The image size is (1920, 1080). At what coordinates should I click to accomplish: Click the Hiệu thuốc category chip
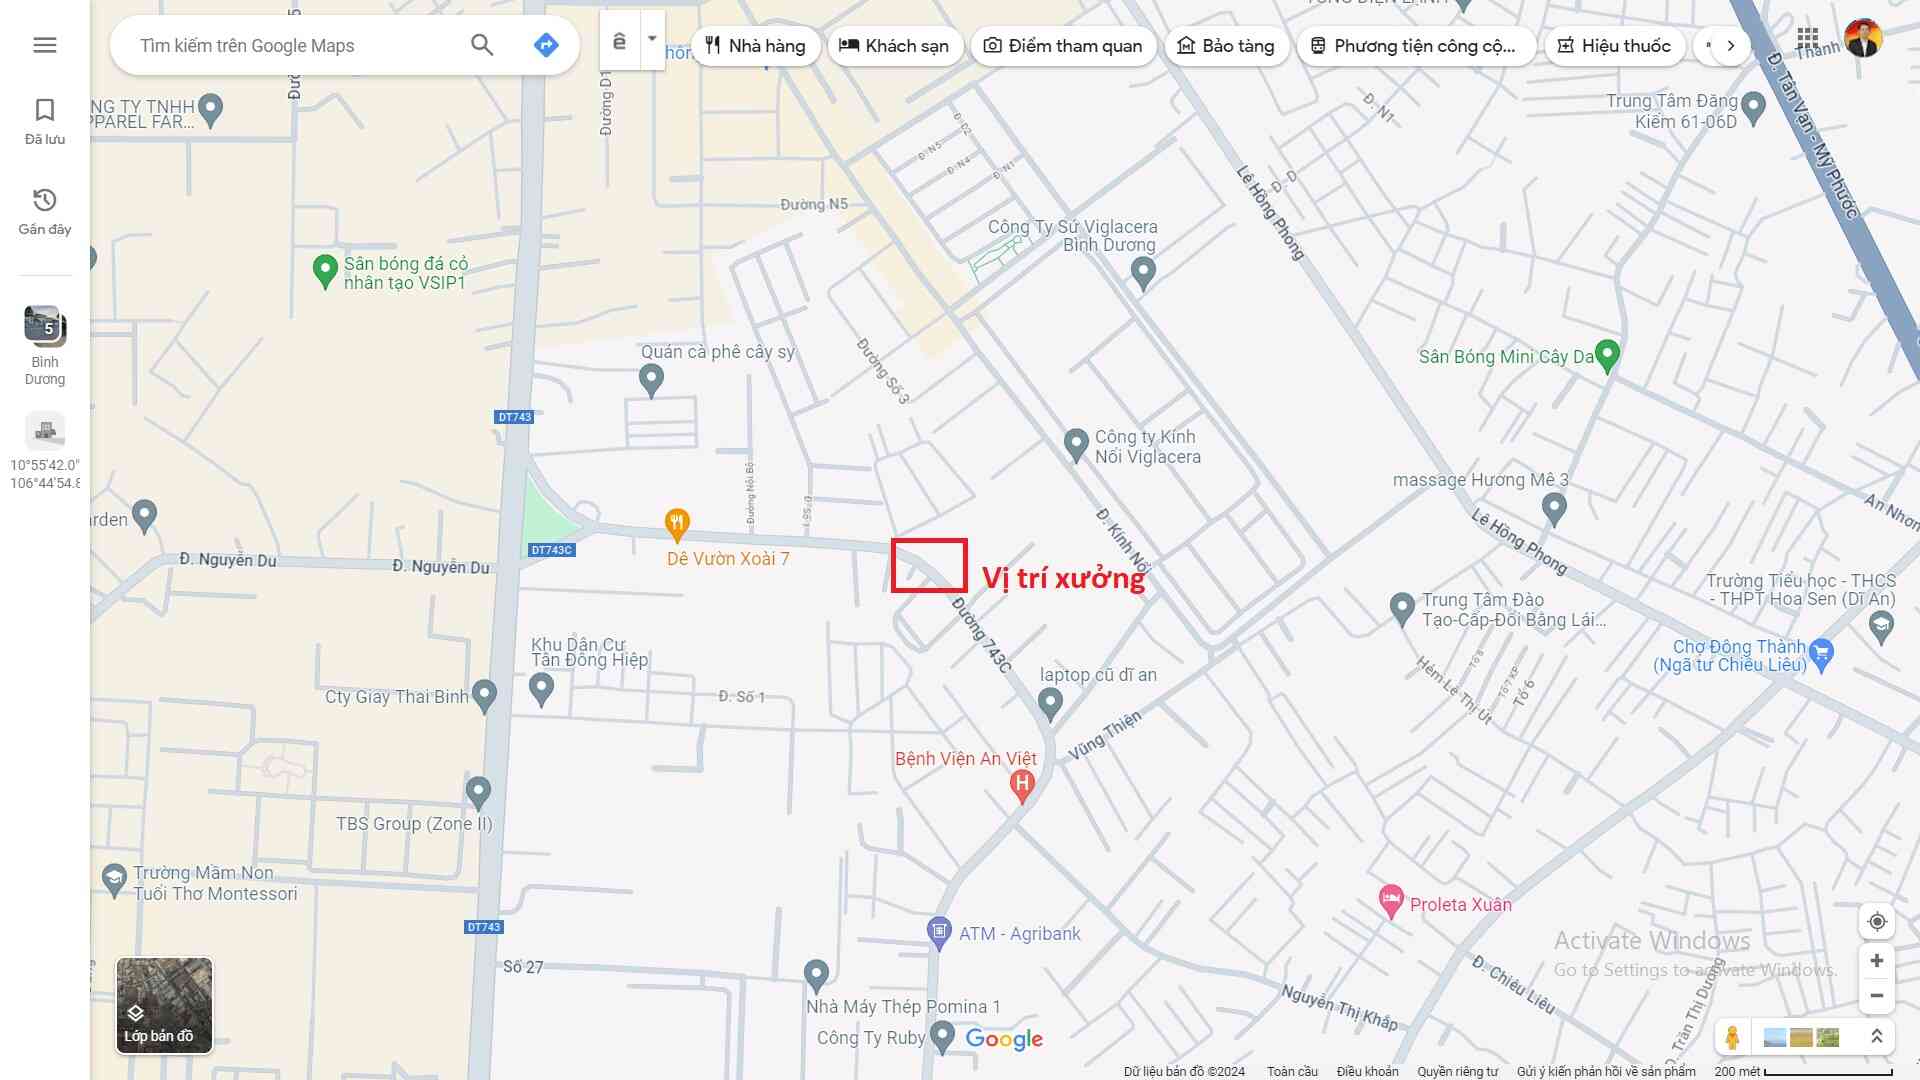tap(1614, 46)
